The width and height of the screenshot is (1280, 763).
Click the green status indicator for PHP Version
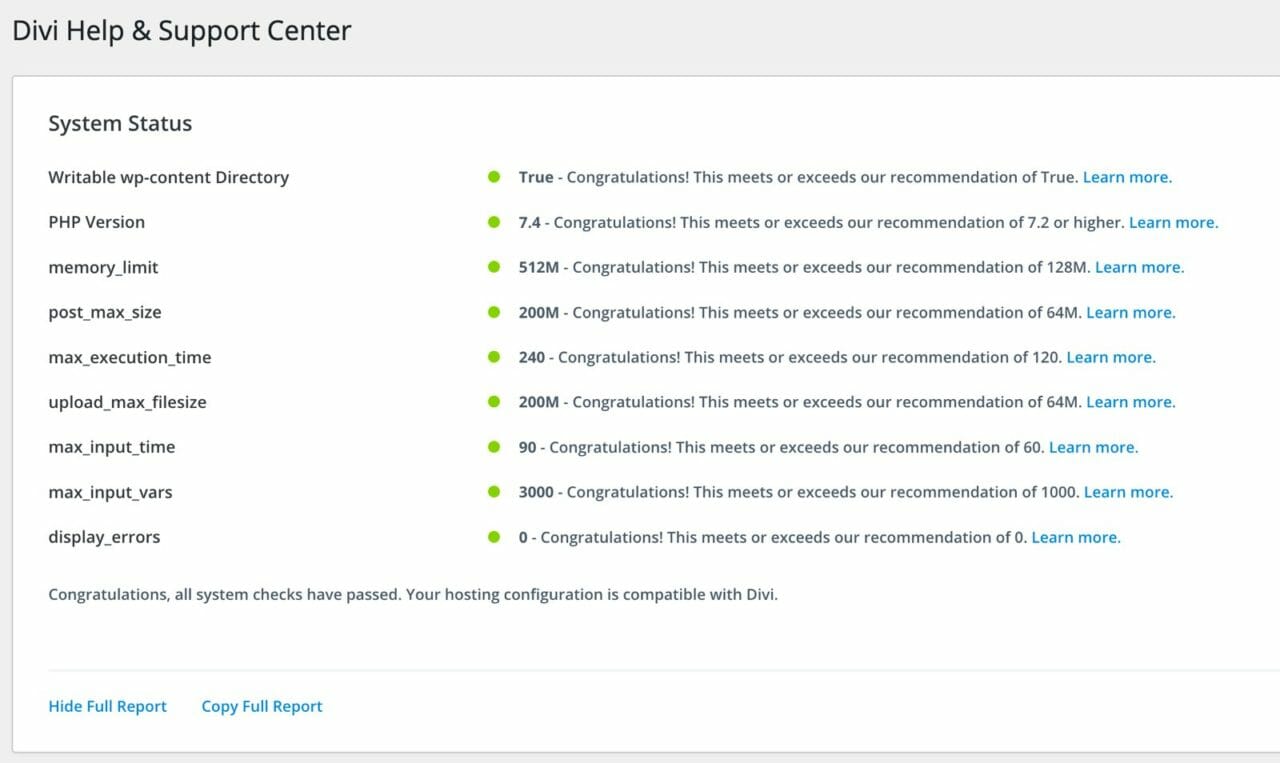point(494,222)
